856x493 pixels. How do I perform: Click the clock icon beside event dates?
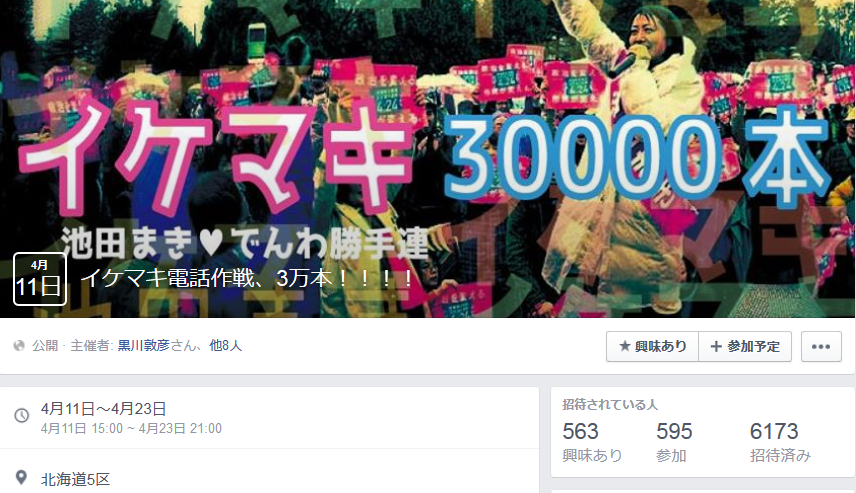point(21,415)
